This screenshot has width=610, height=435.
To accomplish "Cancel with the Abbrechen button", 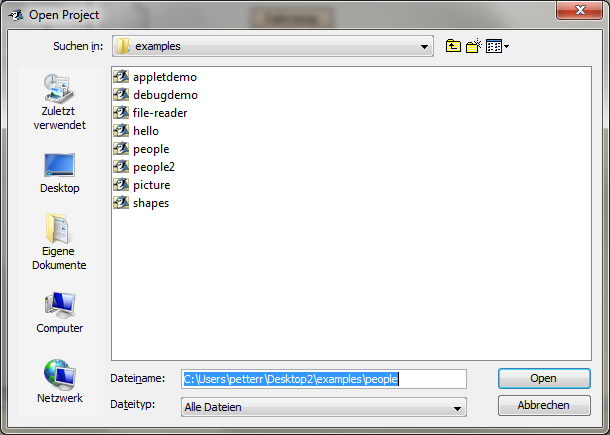I will tap(544, 405).
